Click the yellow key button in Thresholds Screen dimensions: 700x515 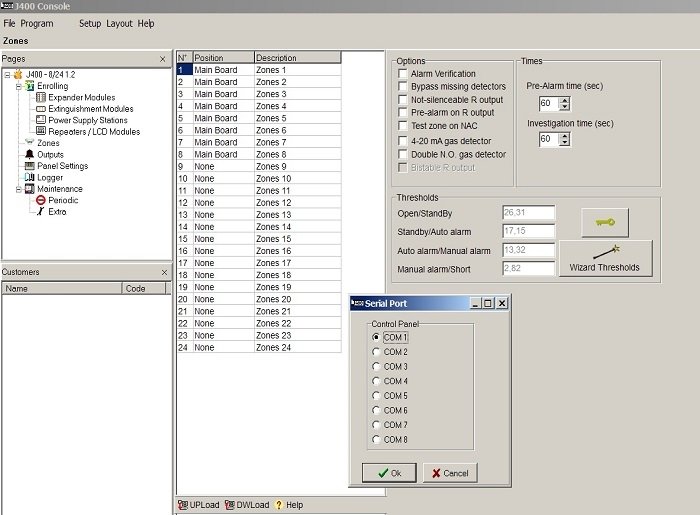(605, 222)
